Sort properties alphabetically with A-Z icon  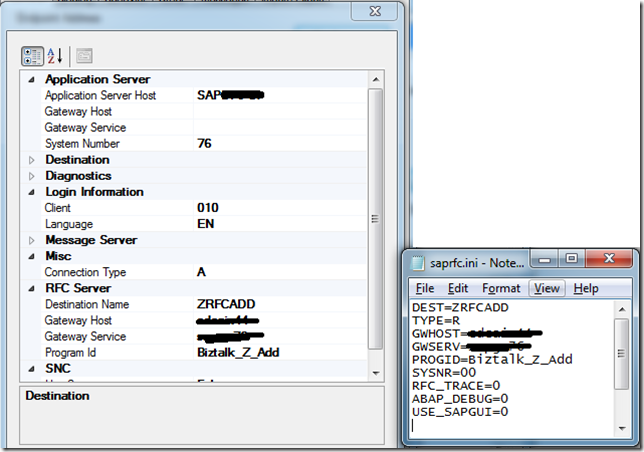tap(55, 56)
